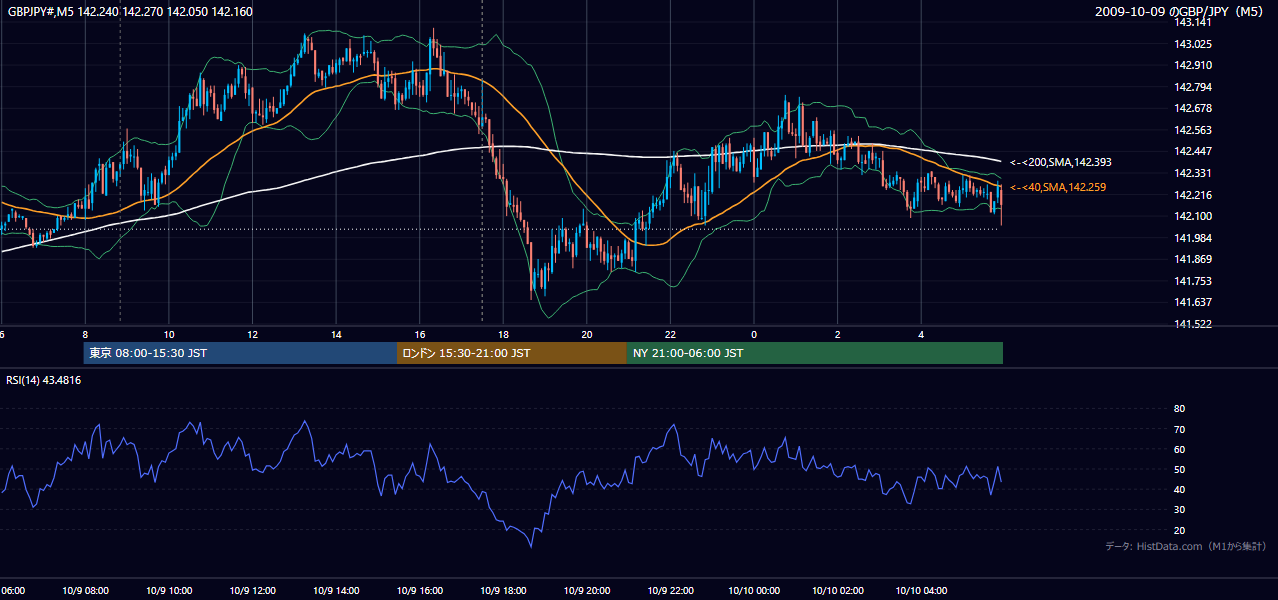Click the RSI(14) 43.4816 indicator label
The image size is (1278, 600).
click(x=44, y=380)
